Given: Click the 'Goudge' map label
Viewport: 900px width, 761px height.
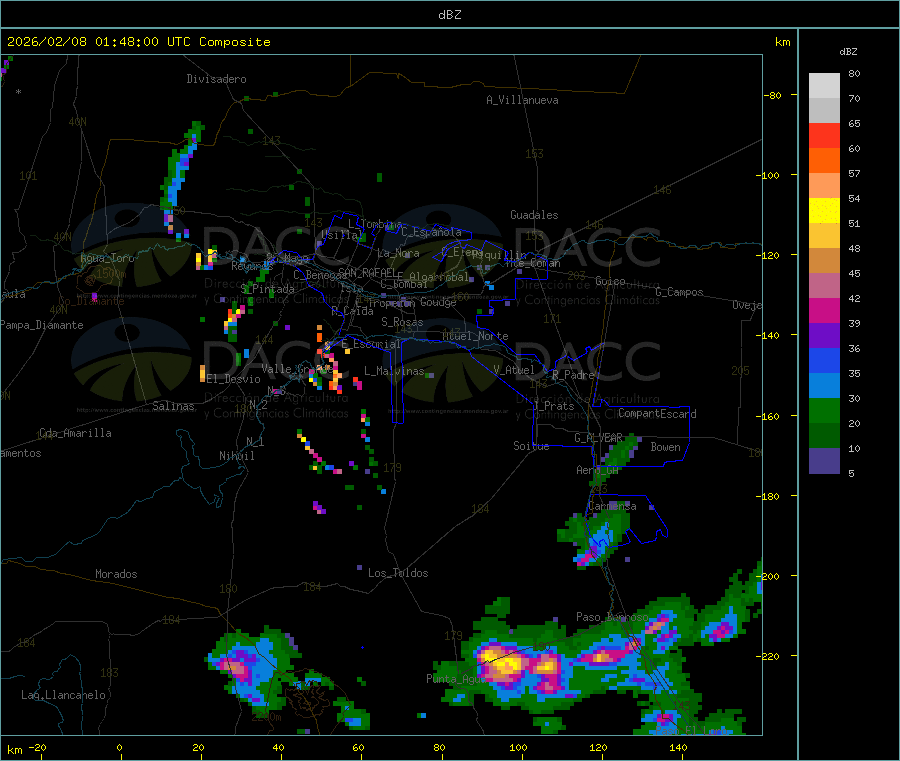Looking at the screenshot, I should 438,302.
